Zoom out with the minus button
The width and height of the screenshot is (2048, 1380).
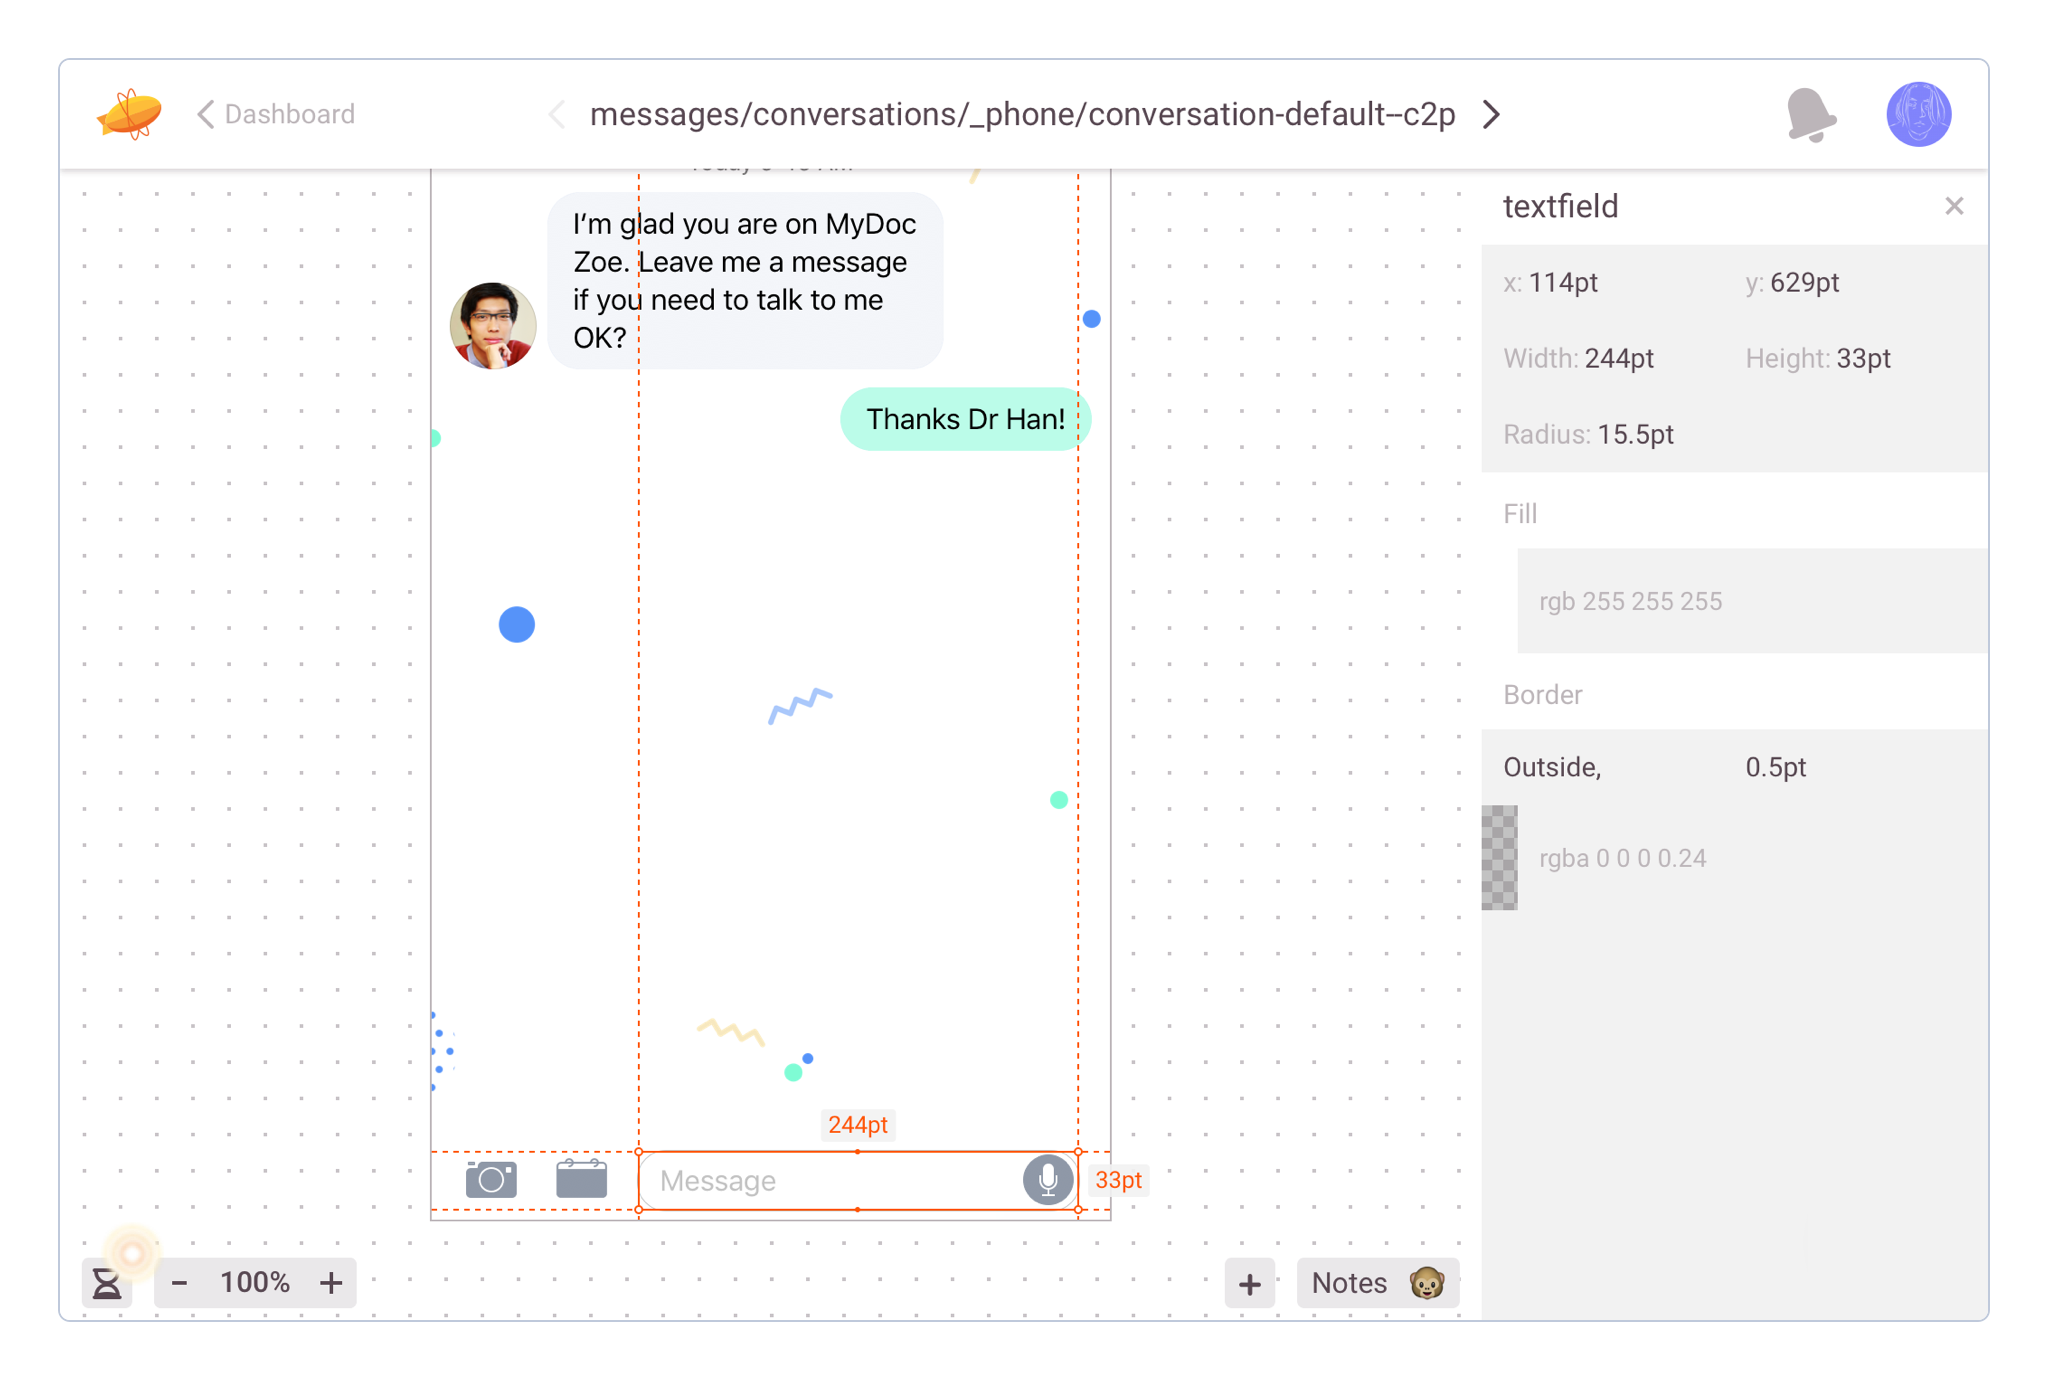click(180, 1283)
